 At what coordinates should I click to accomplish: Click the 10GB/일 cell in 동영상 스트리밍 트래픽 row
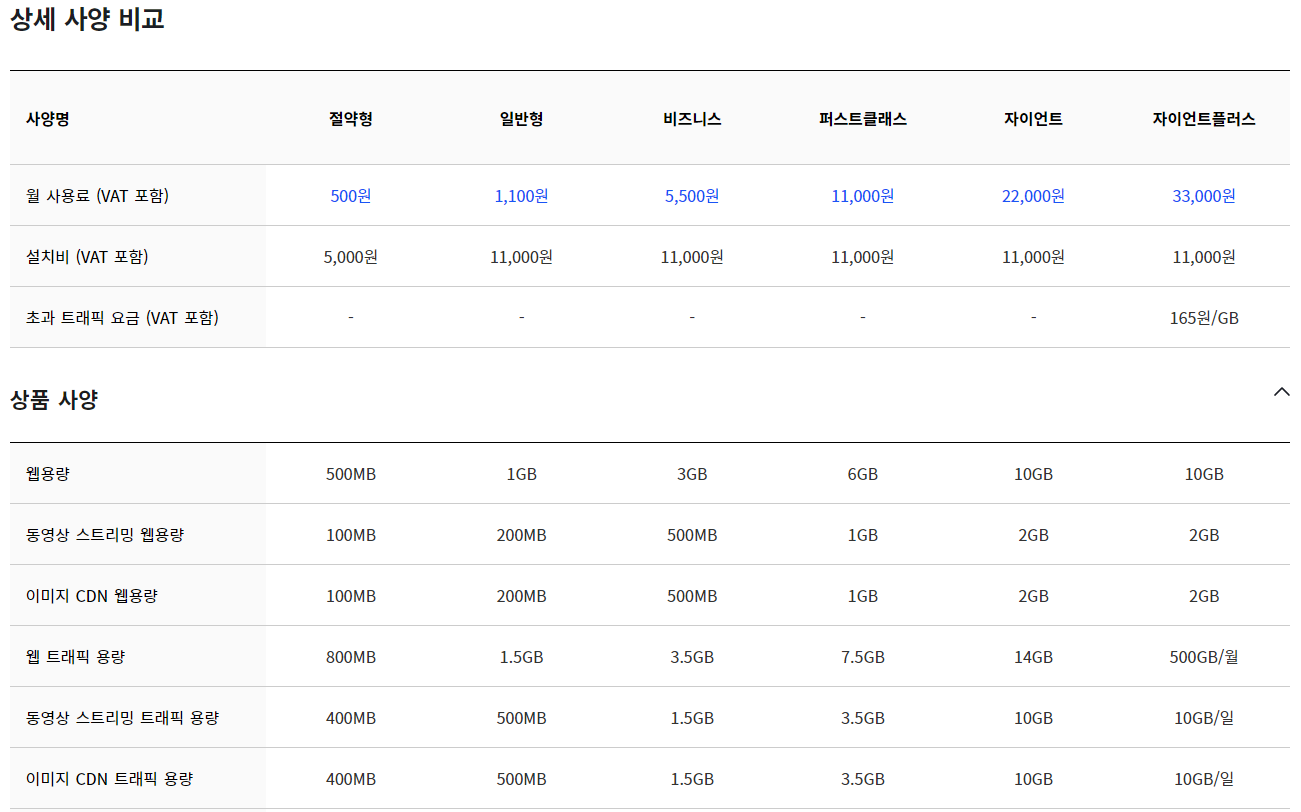(x=1204, y=718)
